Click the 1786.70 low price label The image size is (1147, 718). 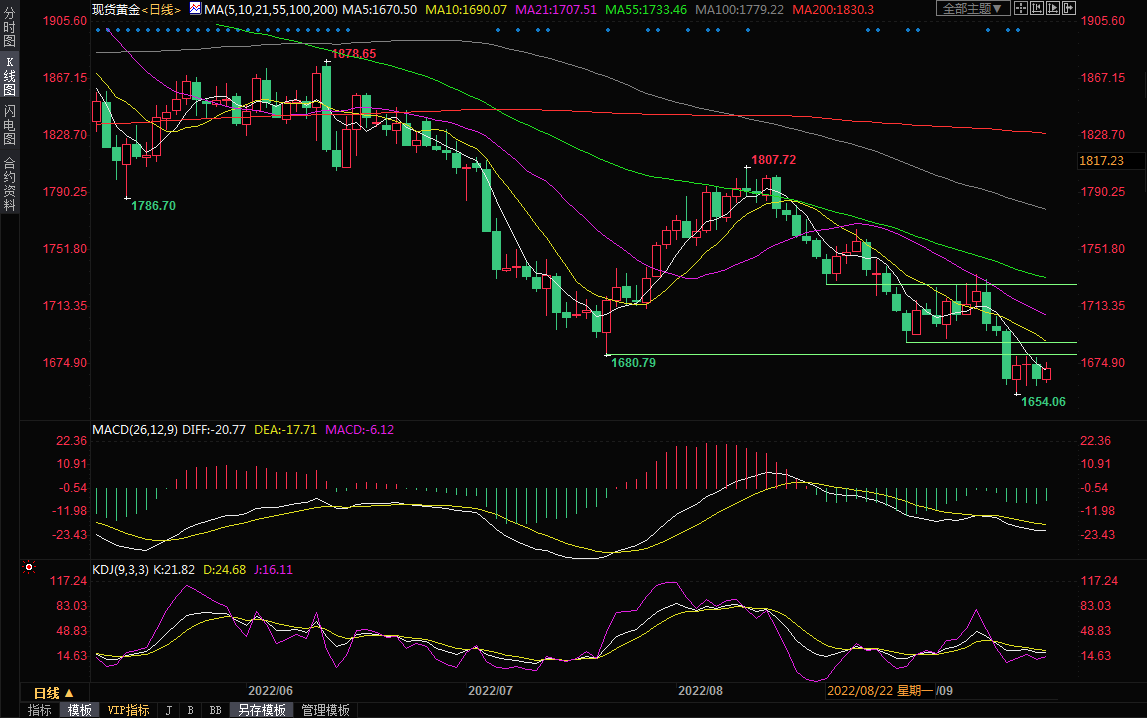point(154,205)
